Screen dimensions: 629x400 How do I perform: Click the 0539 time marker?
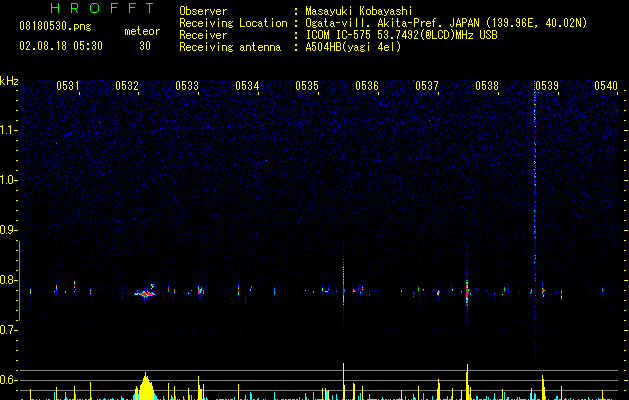(547, 85)
